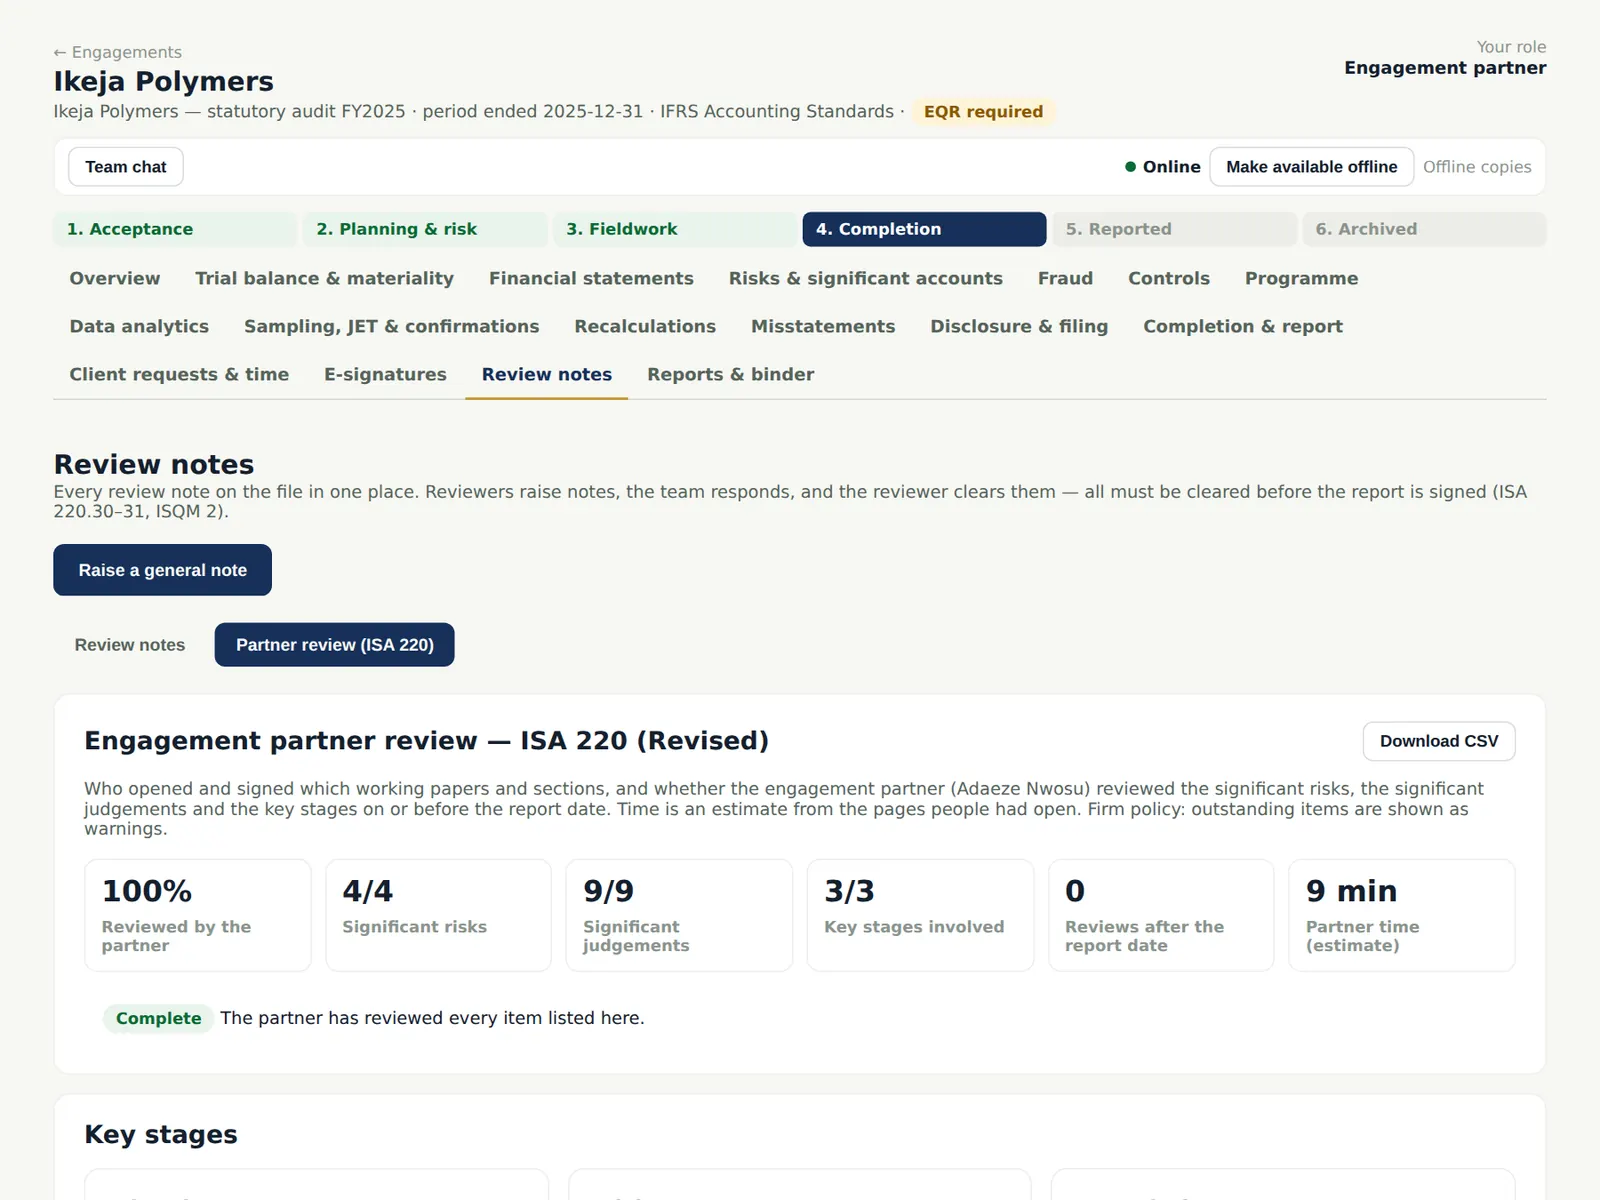Viewport: 1600px width, 1200px height.
Task: Click Make available offline button
Action: pos(1312,167)
